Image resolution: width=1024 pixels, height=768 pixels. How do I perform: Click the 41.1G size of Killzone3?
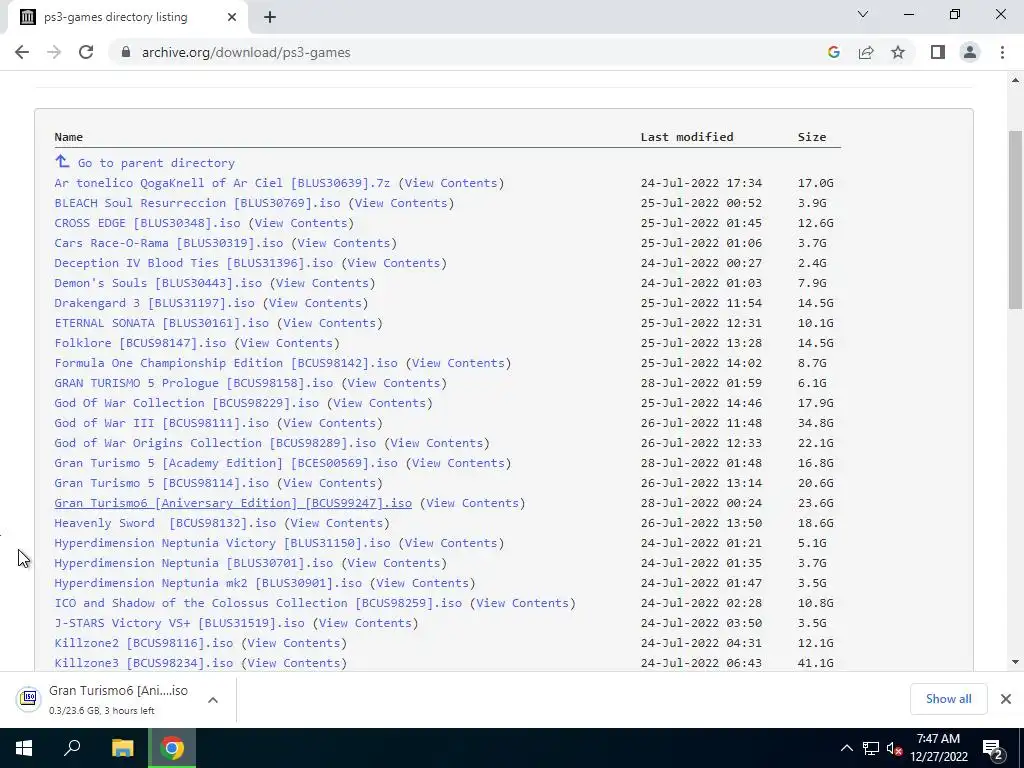[815, 664]
